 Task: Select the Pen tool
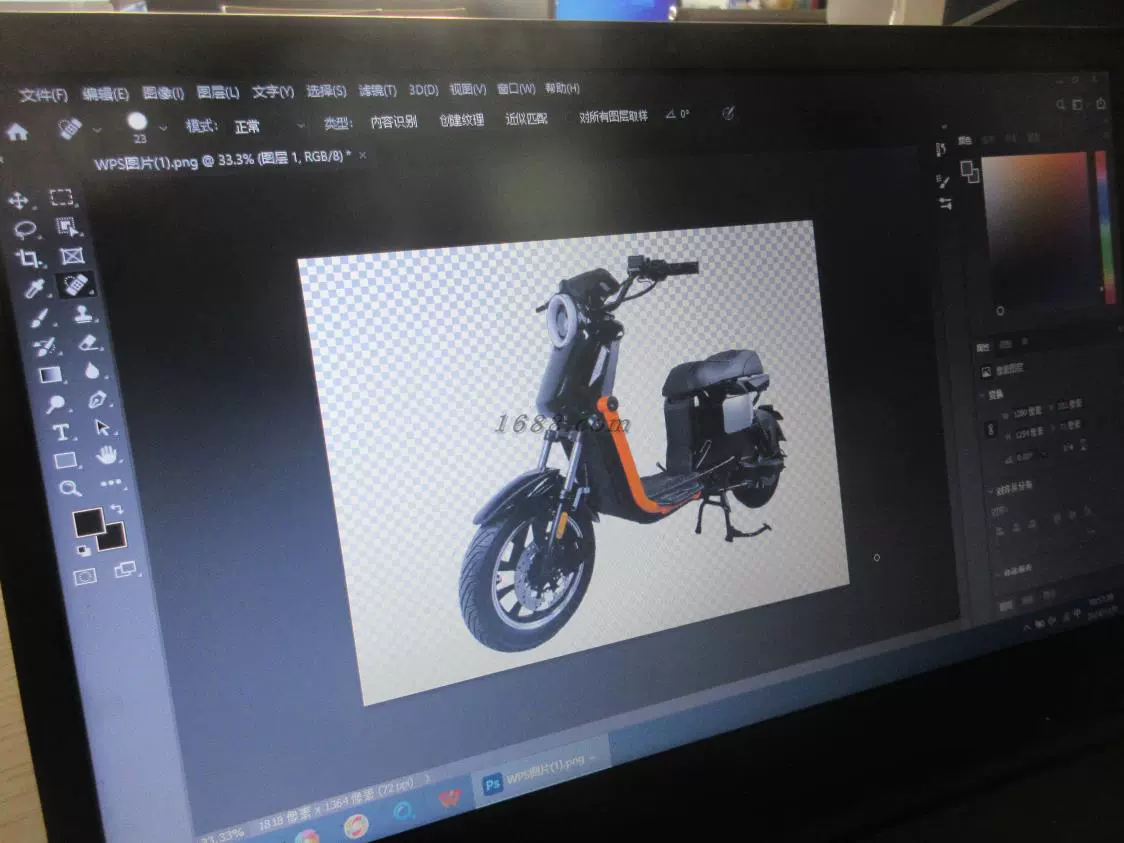pyautogui.click(x=97, y=399)
